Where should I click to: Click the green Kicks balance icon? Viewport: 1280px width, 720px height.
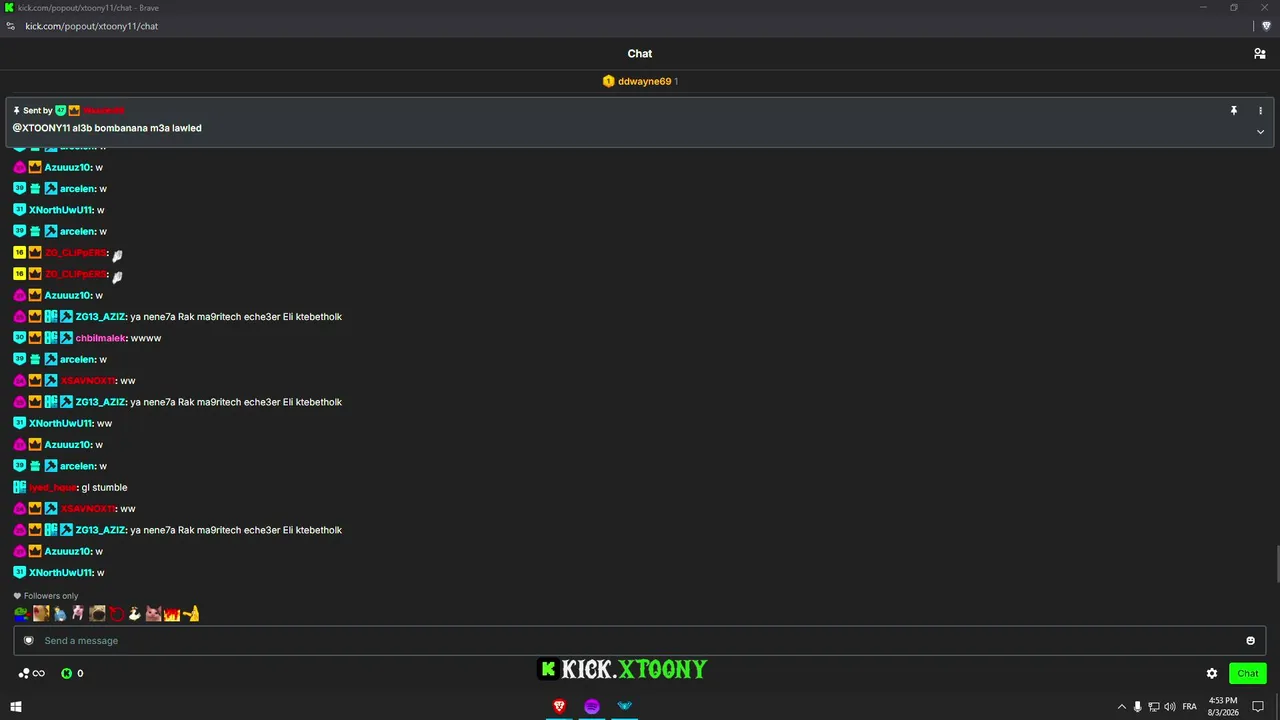click(67, 674)
